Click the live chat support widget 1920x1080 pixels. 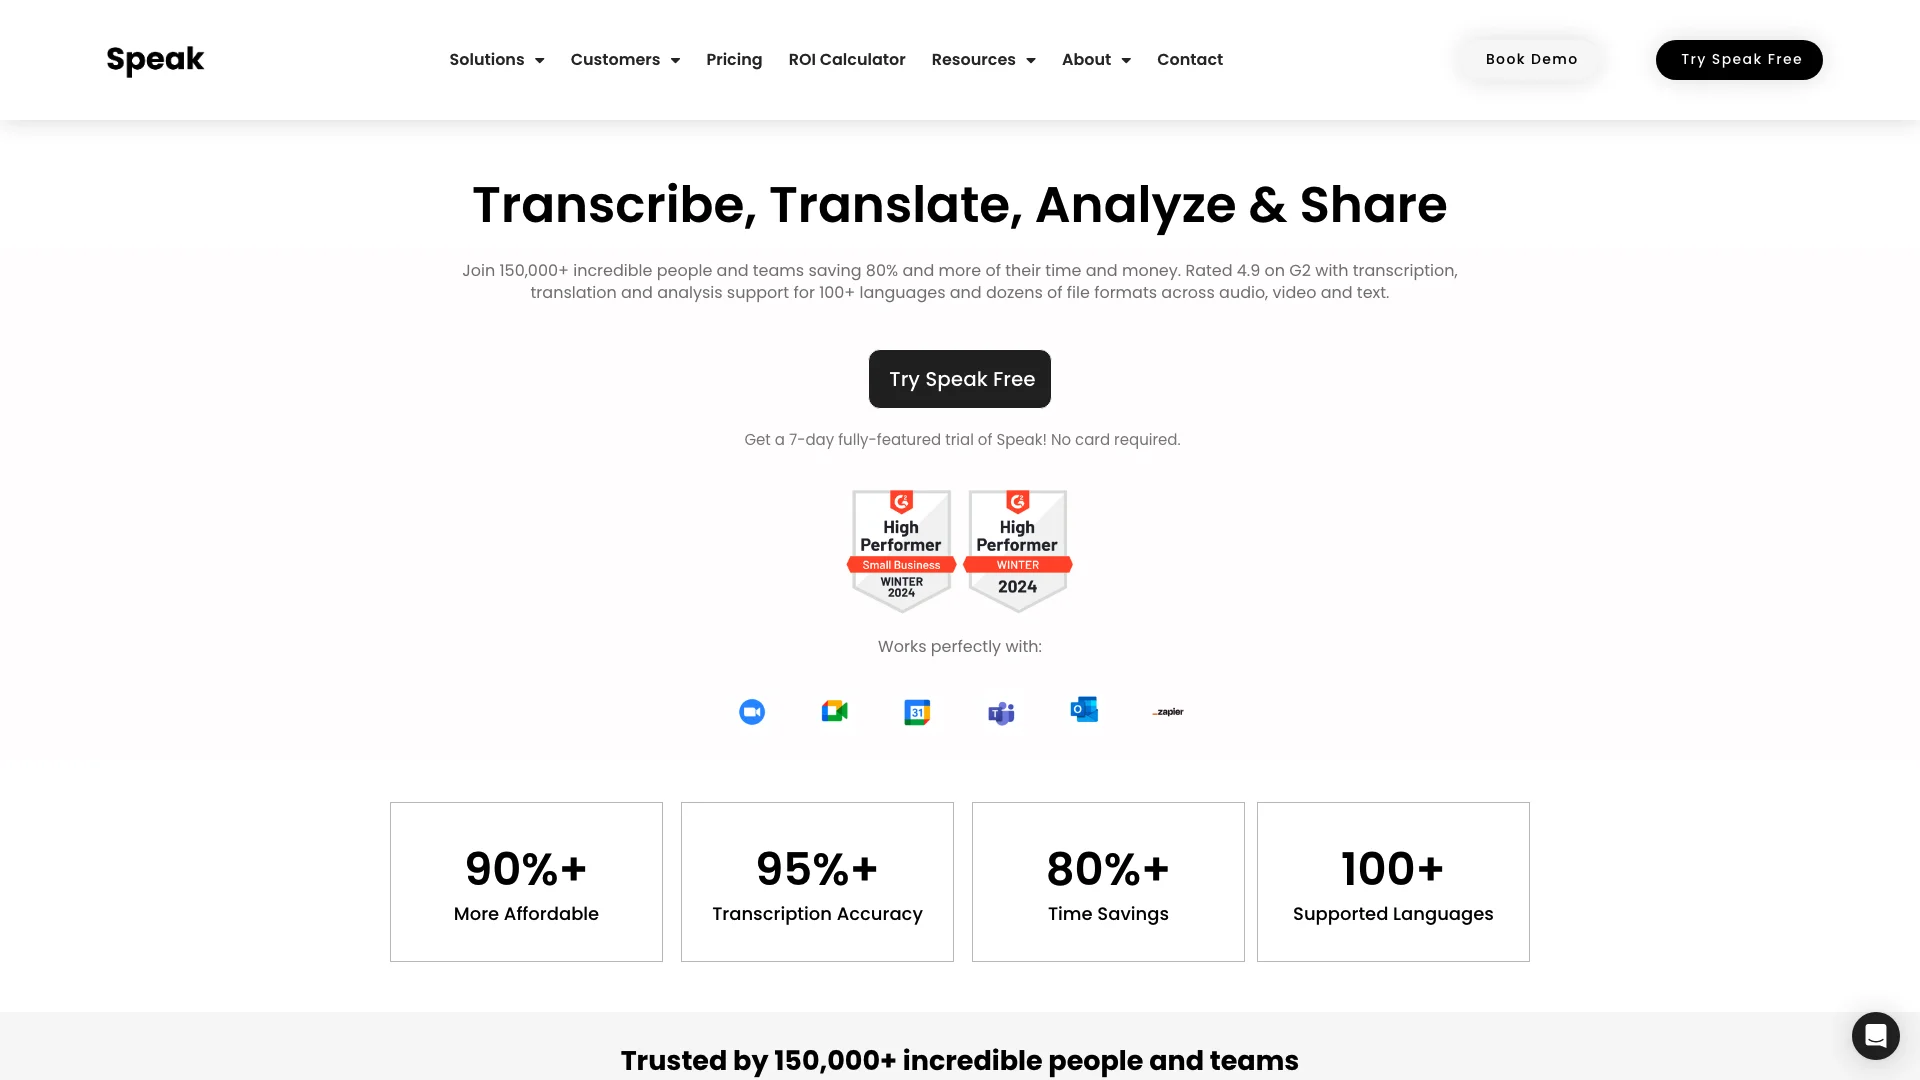click(x=1875, y=1035)
